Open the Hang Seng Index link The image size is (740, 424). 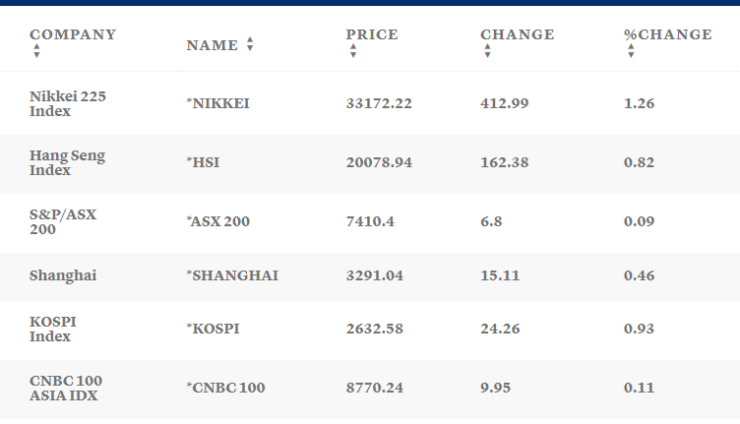coord(67,163)
